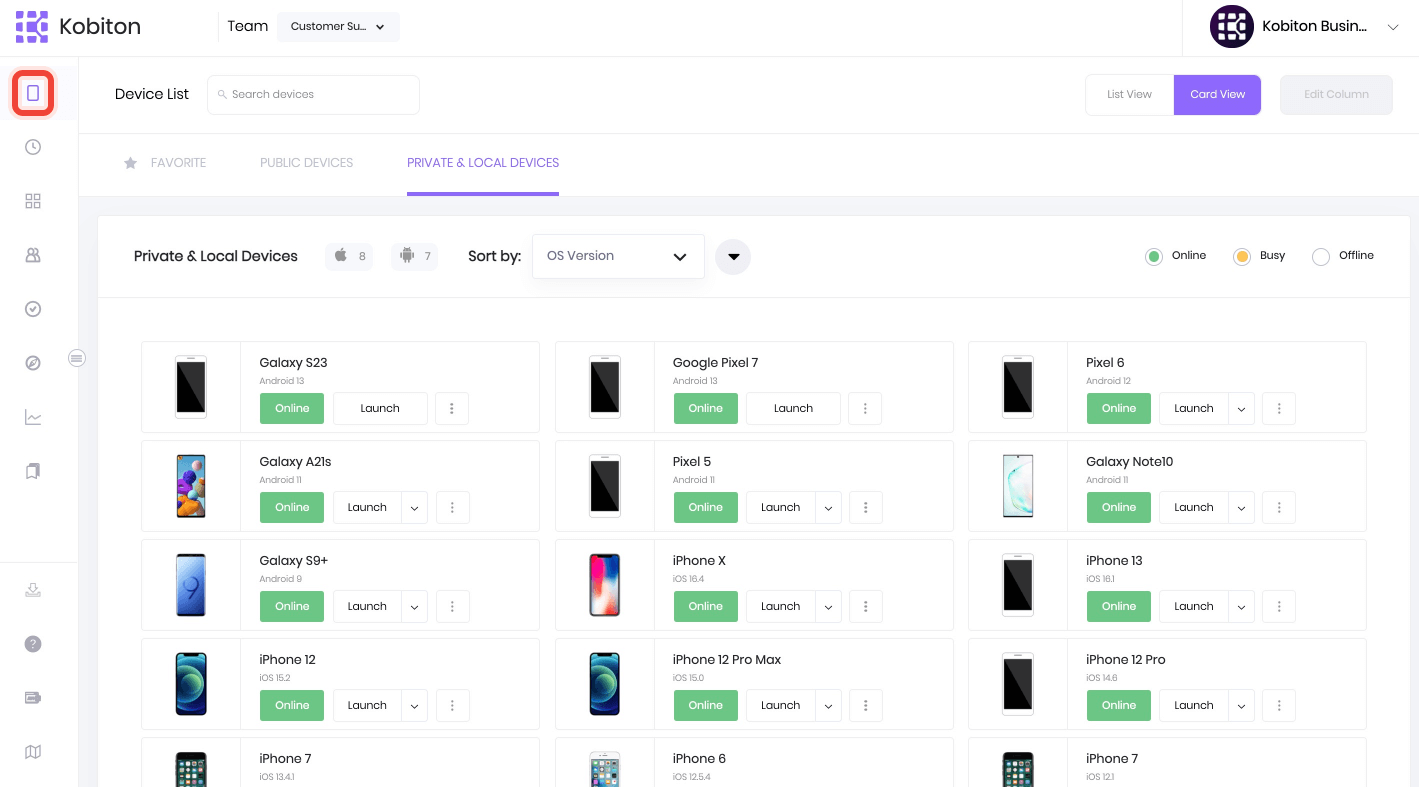
Task: Click the Galaxy S9+ device name
Action: [294, 561]
